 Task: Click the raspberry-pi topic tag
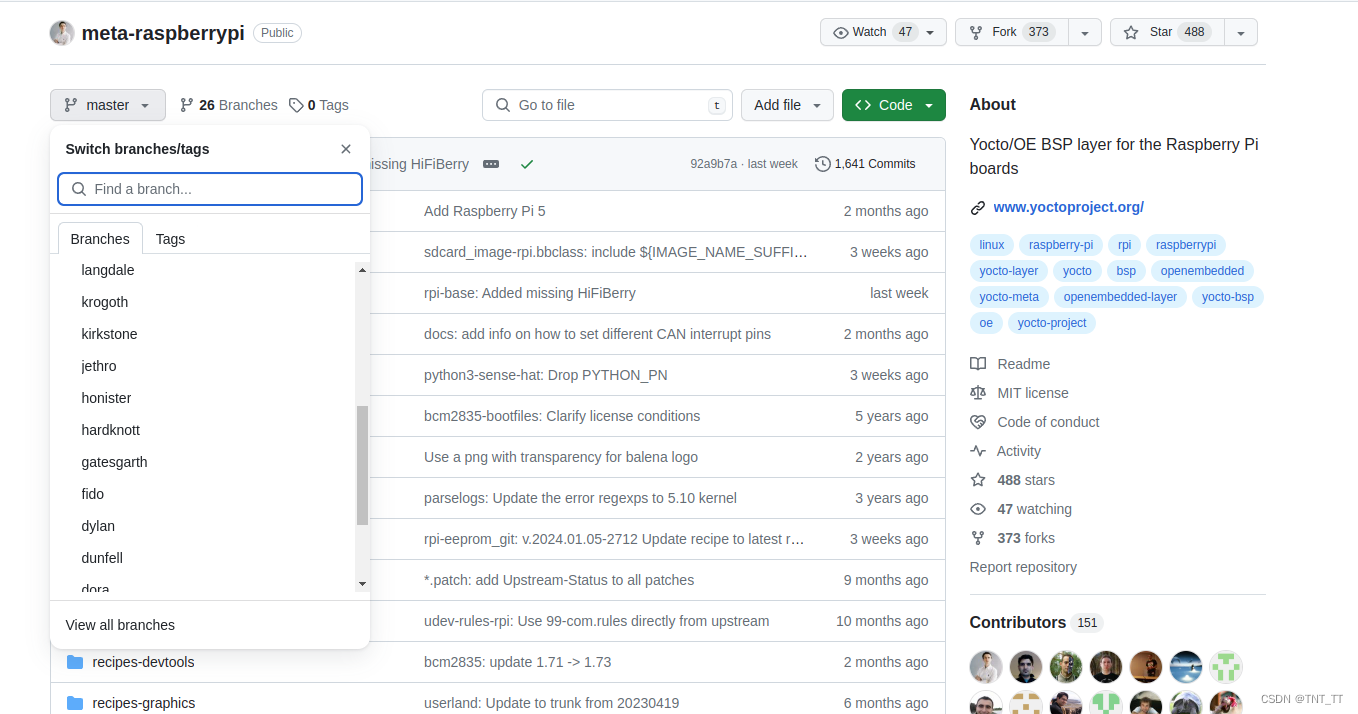1061,245
